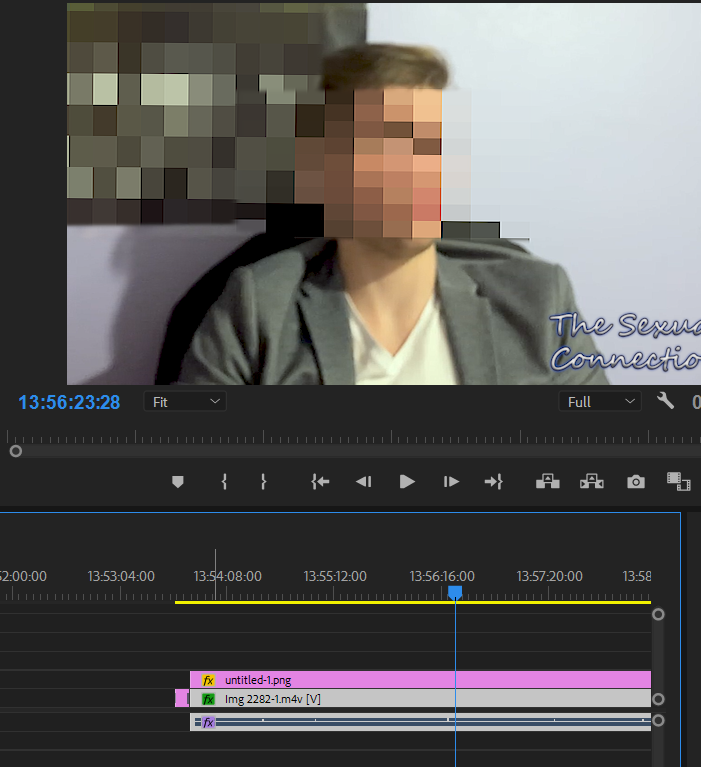
Task: Click the ruler at 13:53:04:00
Action: 121,576
